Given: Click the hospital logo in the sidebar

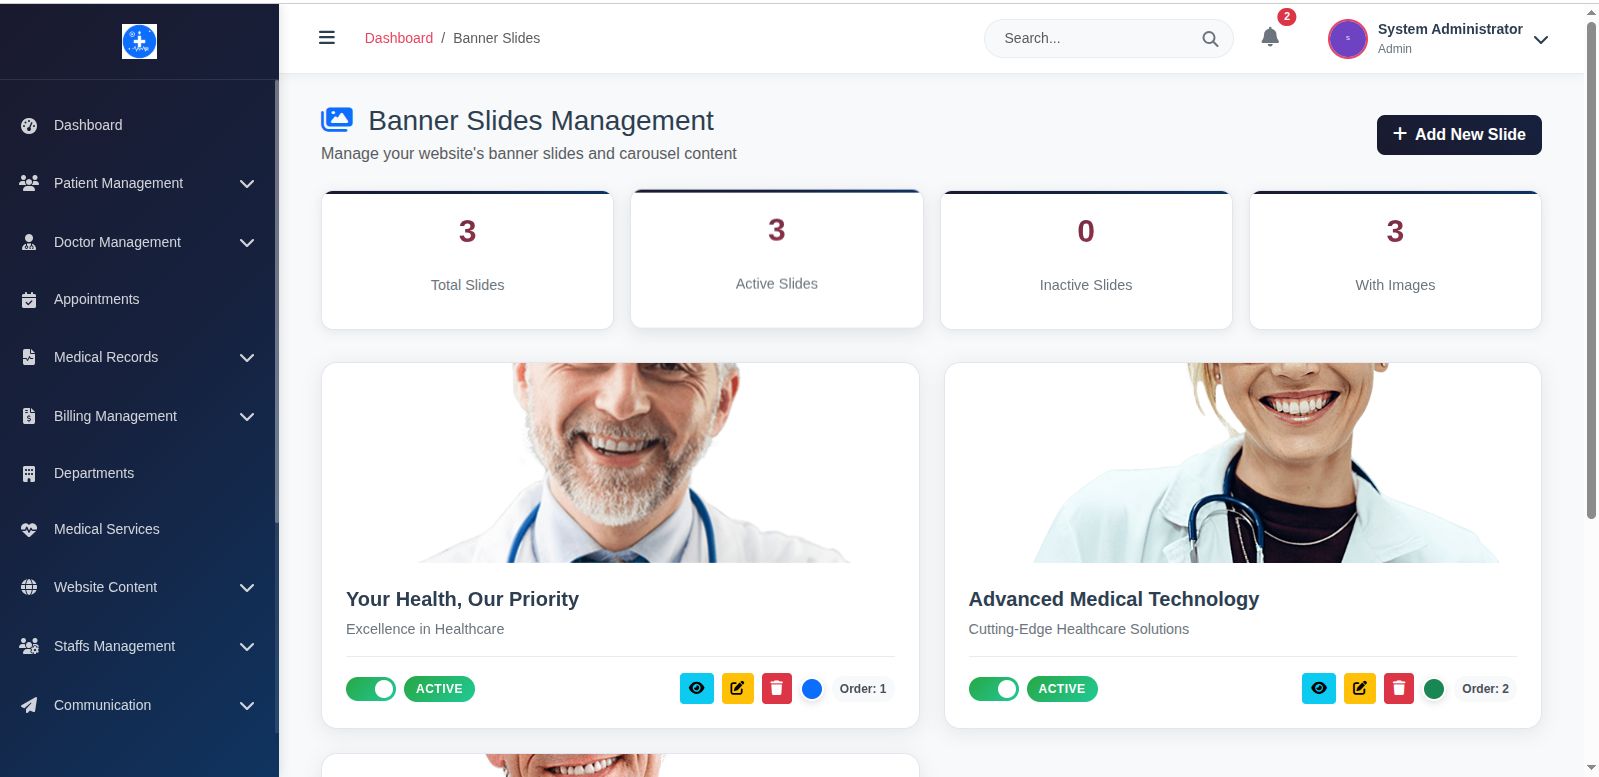Looking at the screenshot, I should tap(139, 41).
